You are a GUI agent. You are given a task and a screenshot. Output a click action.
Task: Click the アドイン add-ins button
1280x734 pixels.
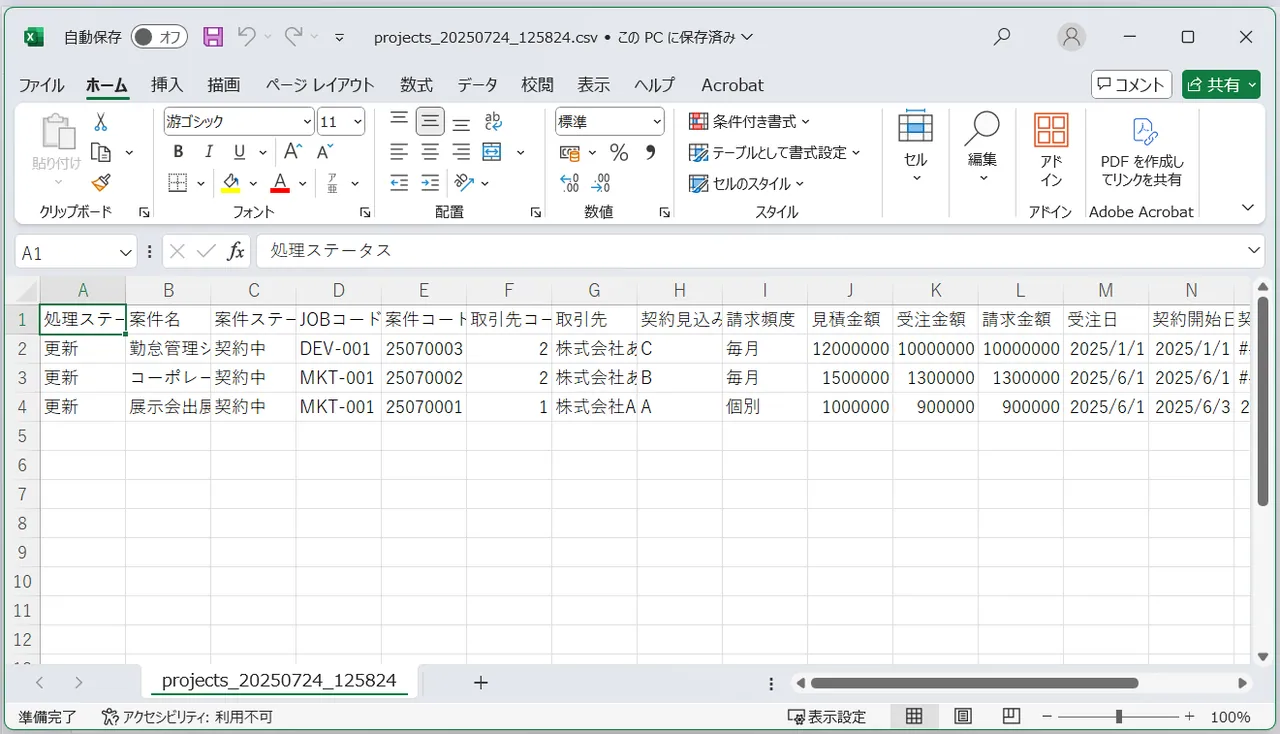[x=1051, y=152]
